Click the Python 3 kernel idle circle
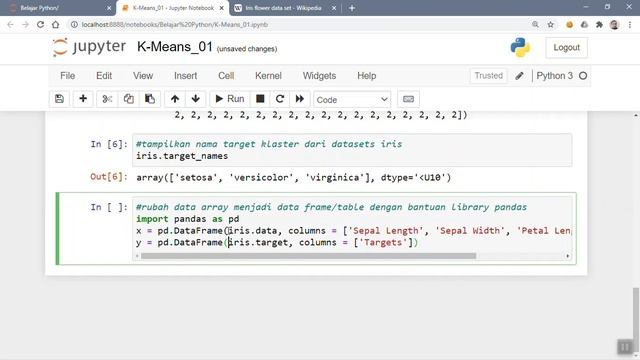 [x=583, y=76]
